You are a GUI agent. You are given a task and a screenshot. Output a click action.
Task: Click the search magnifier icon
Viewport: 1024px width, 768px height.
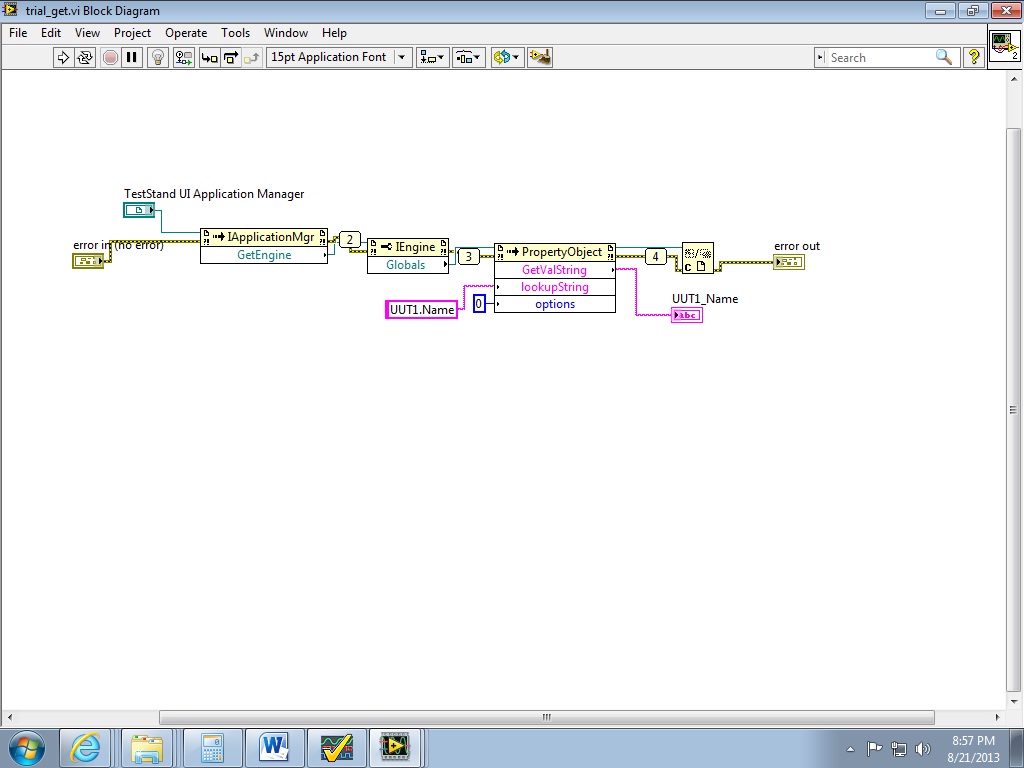(x=944, y=57)
